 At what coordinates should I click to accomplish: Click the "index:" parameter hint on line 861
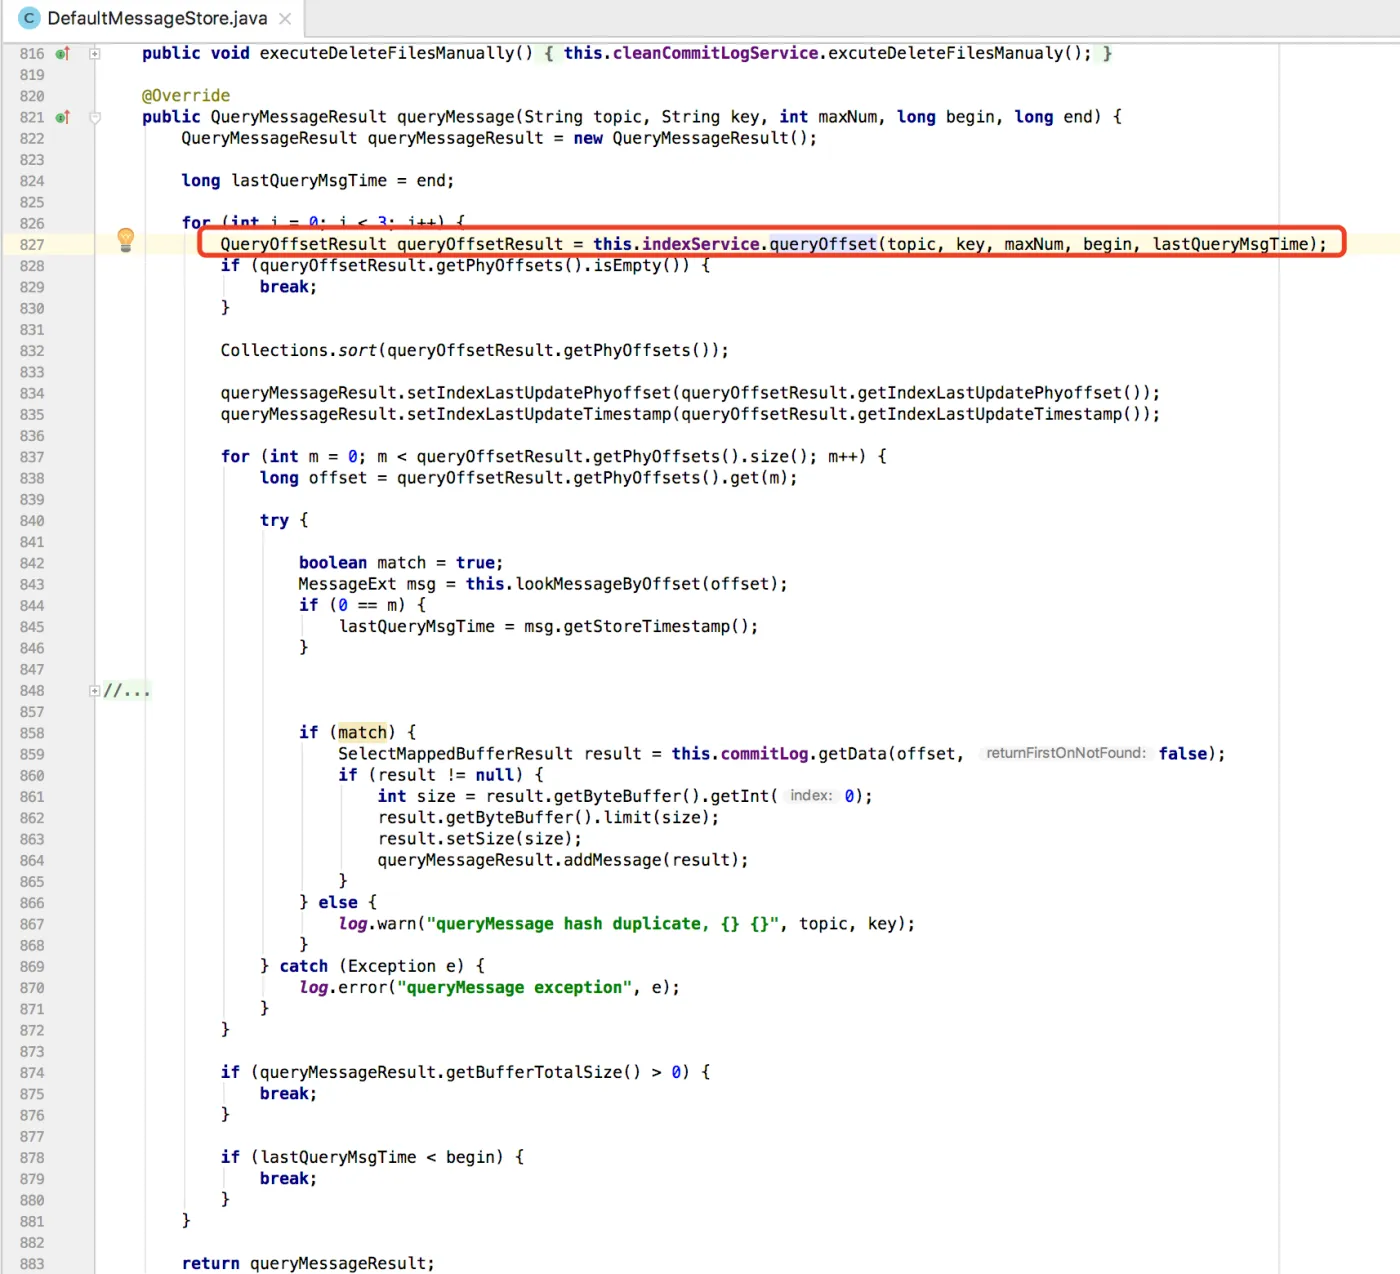point(811,796)
